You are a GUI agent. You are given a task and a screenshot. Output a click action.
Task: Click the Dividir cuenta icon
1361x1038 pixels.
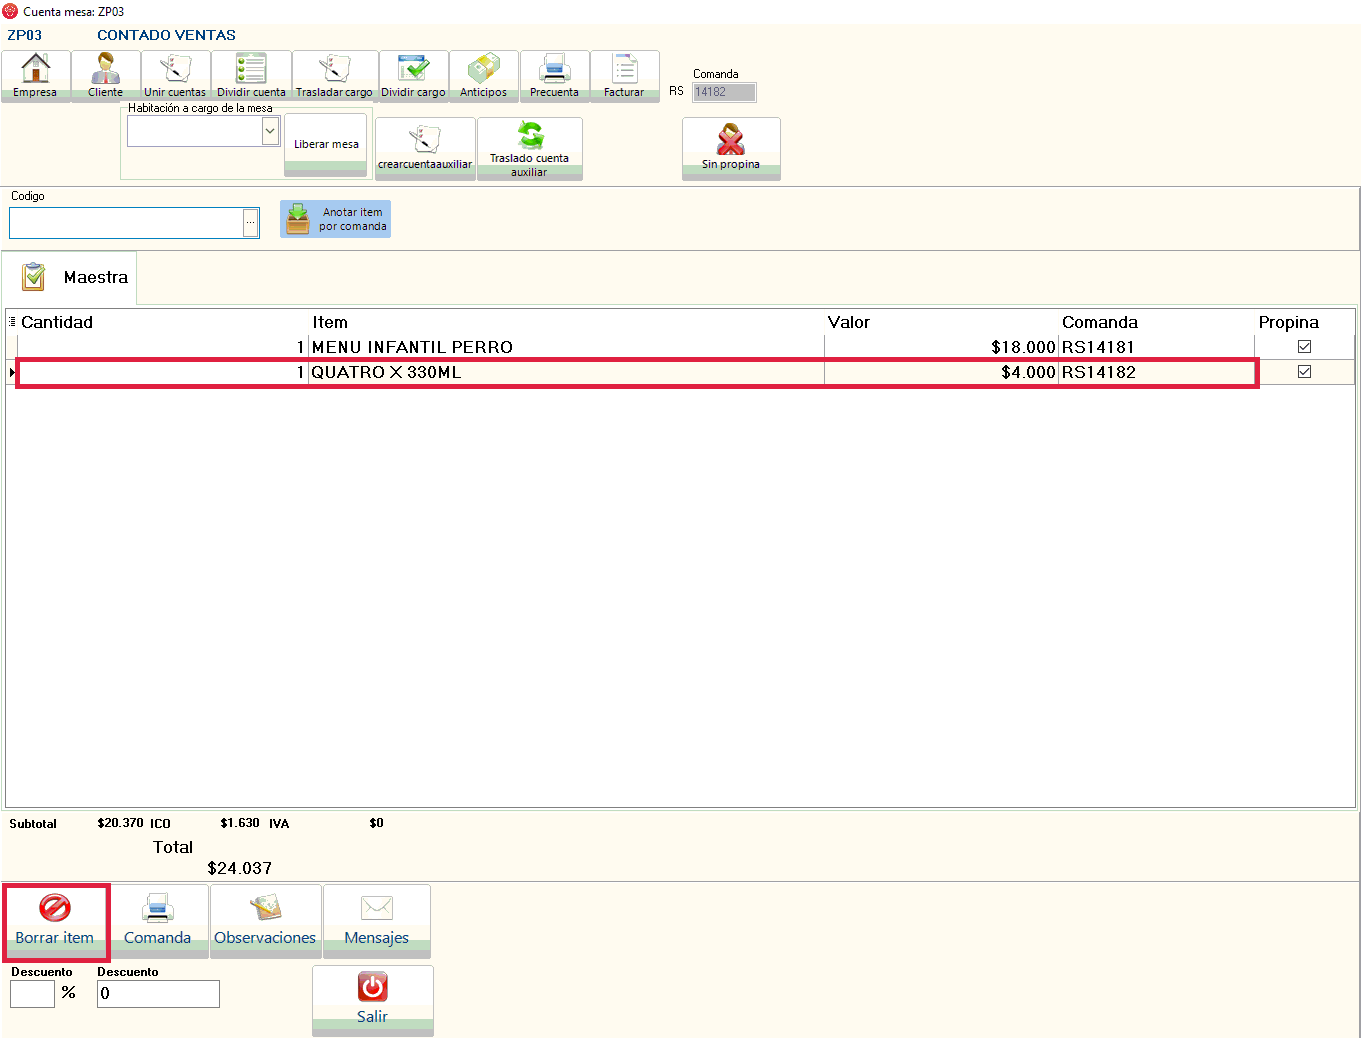click(x=251, y=70)
